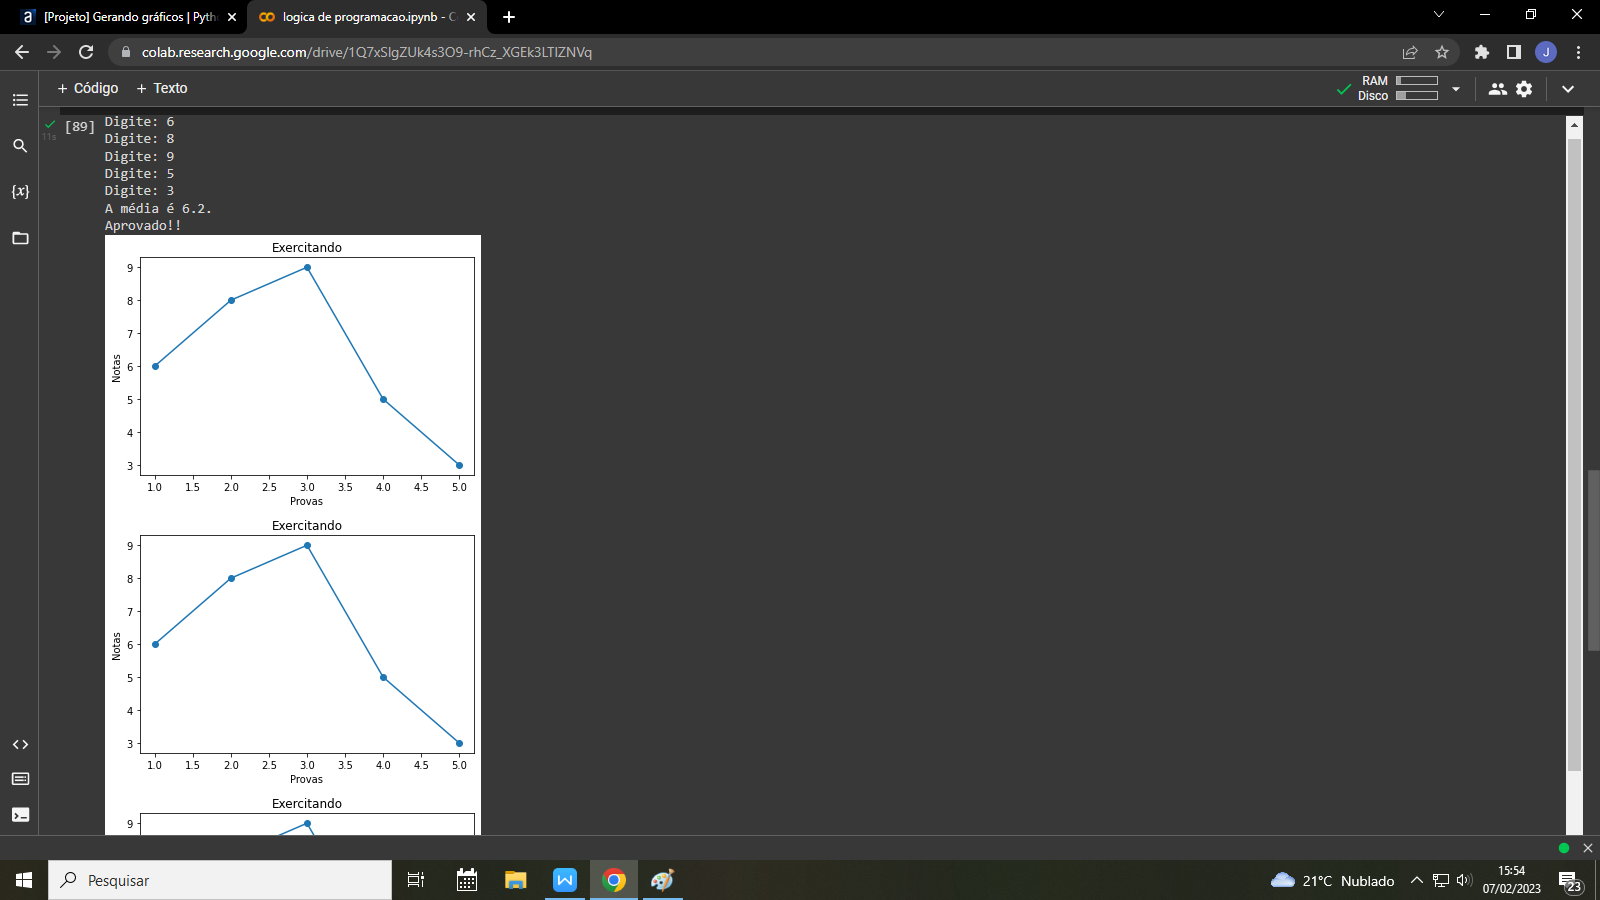Click the notebook vertical scrollbar

[1575, 455]
